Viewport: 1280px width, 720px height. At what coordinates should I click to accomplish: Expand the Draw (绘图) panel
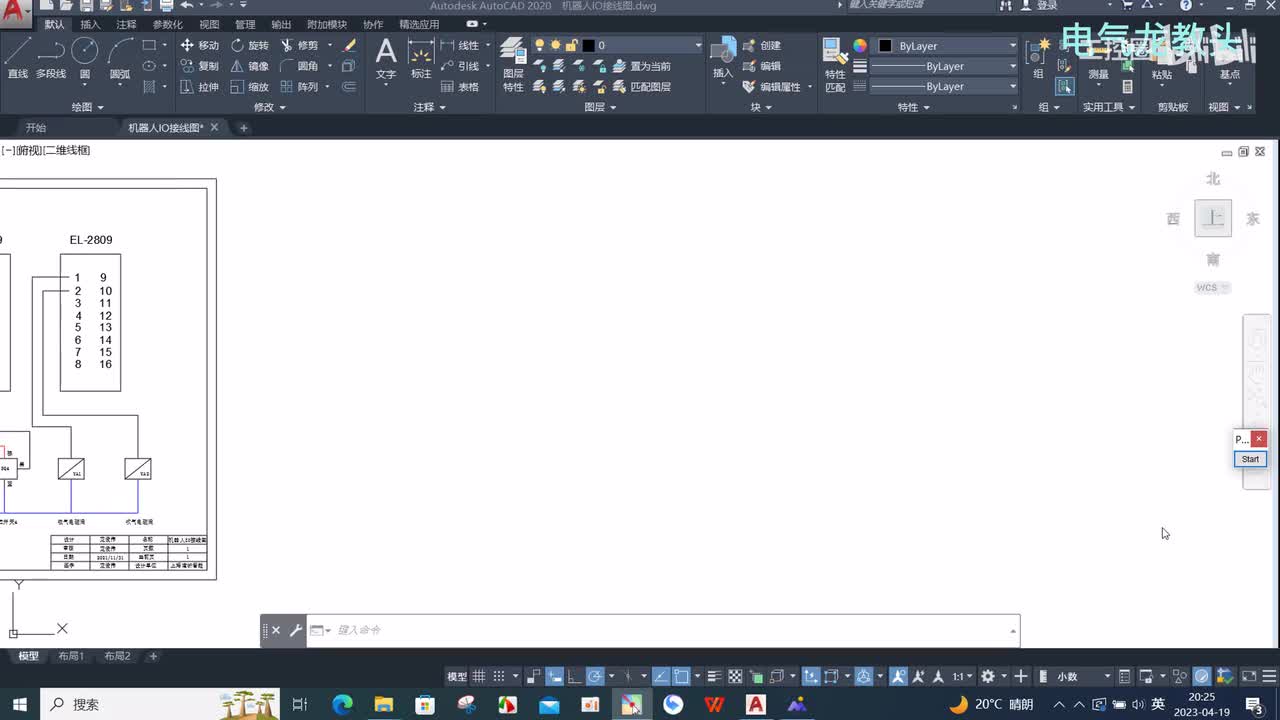tap(88, 107)
